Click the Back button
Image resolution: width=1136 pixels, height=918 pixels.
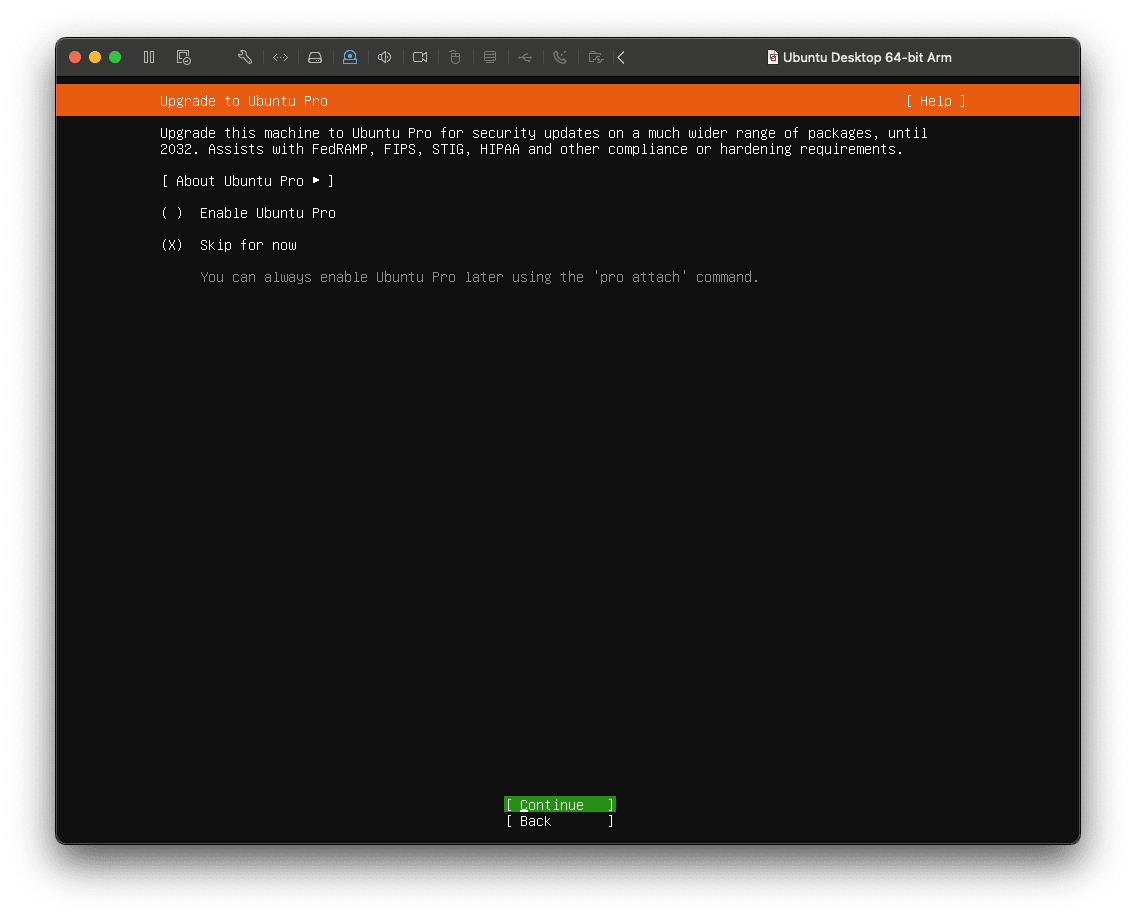point(560,821)
